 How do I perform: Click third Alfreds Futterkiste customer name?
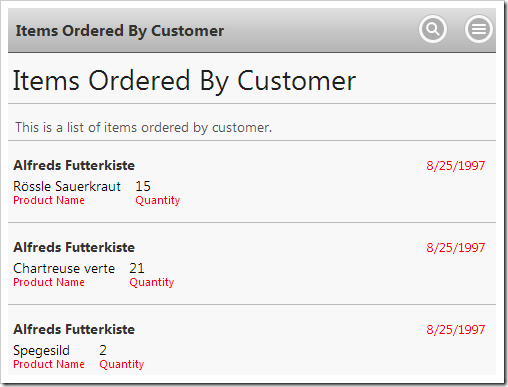[74, 329]
